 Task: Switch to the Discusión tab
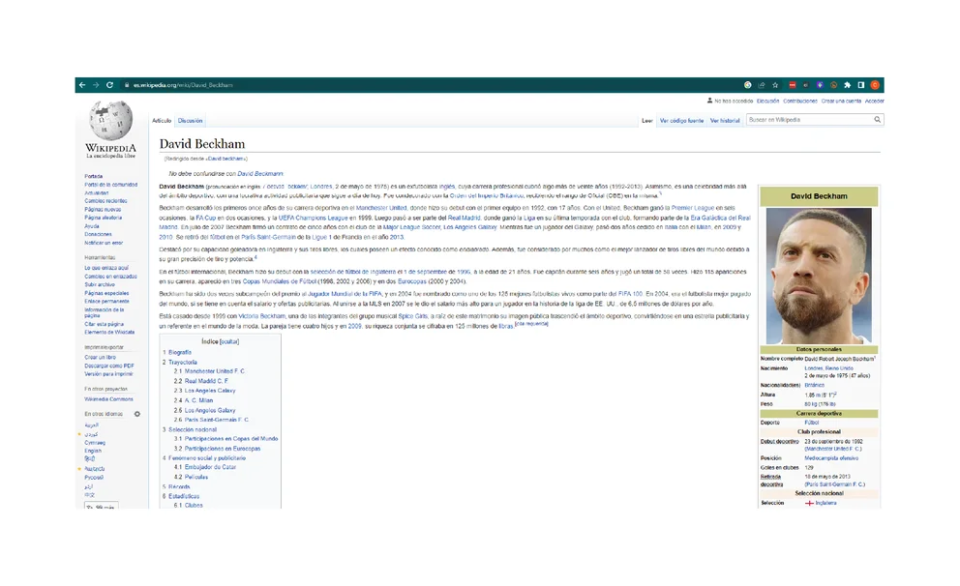point(190,120)
